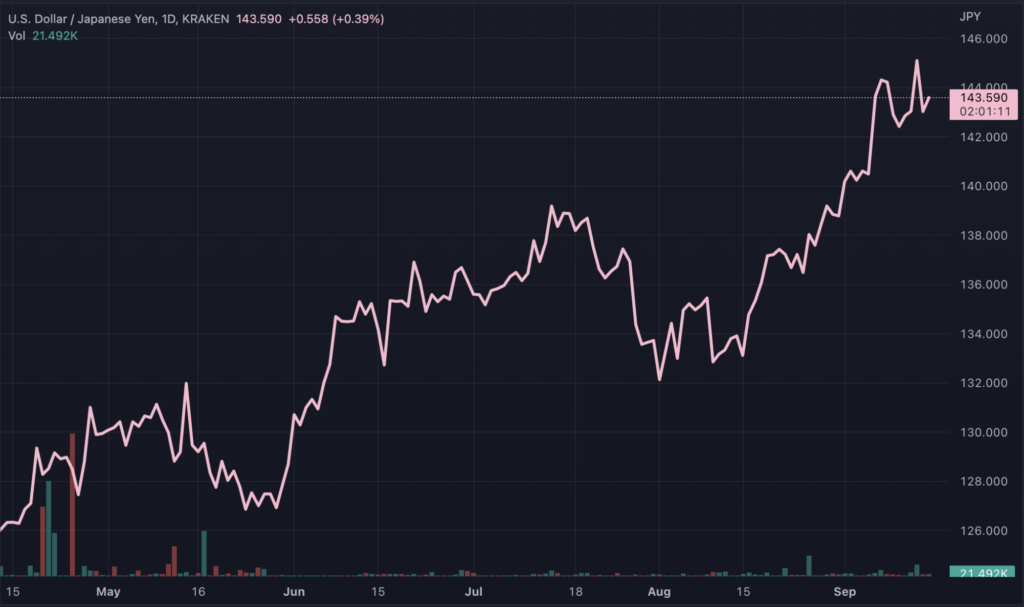The image size is (1024, 607).
Task: Click the 146.000 price axis label
Action: 984,39
